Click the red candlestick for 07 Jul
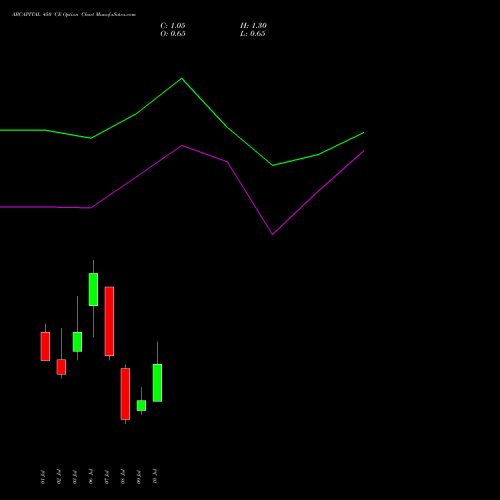Viewport: 500px width, 500px height. click(x=109, y=321)
